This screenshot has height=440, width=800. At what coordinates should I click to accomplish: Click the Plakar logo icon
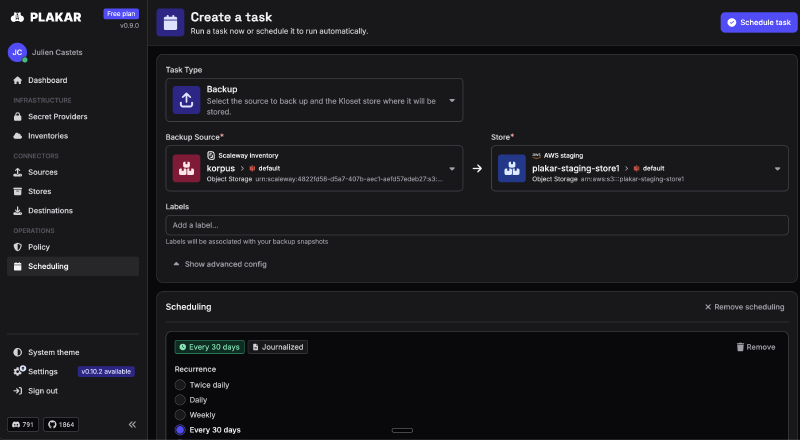tap(17, 17)
